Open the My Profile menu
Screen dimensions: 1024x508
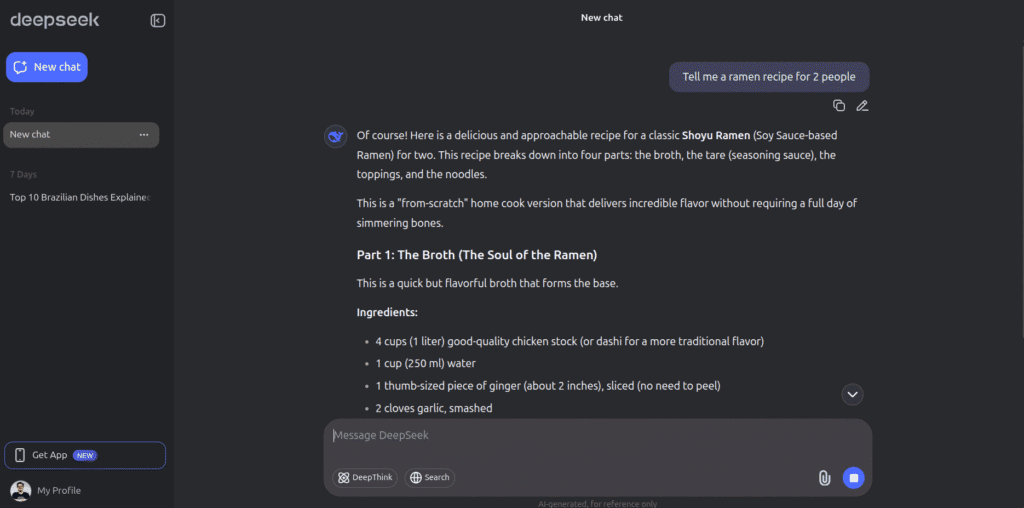[58, 490]
